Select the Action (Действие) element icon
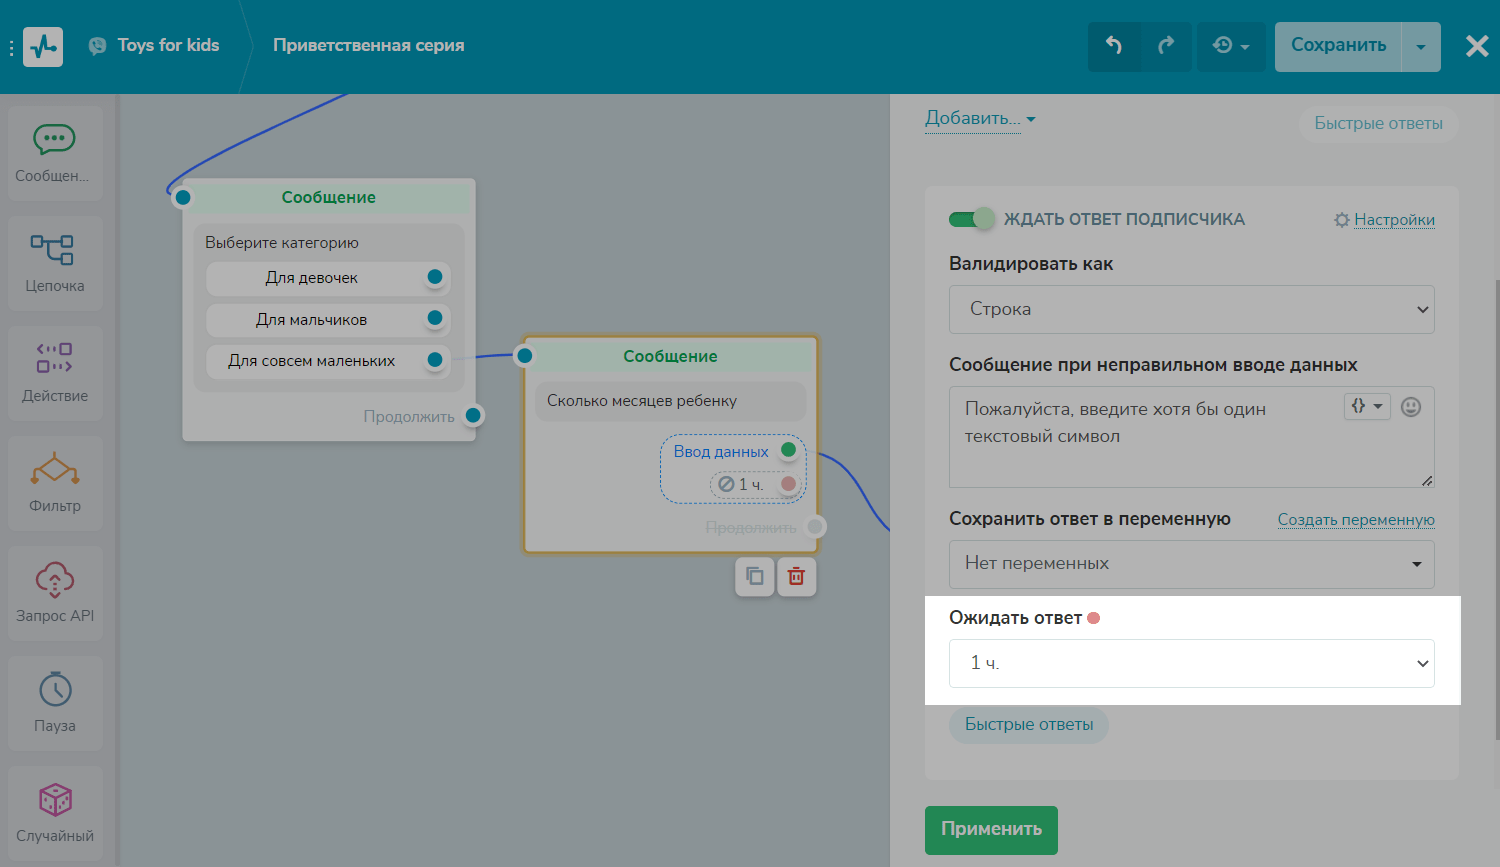Image resolution: width=1500 pixels, height=867 pixels. pos(54,359)
